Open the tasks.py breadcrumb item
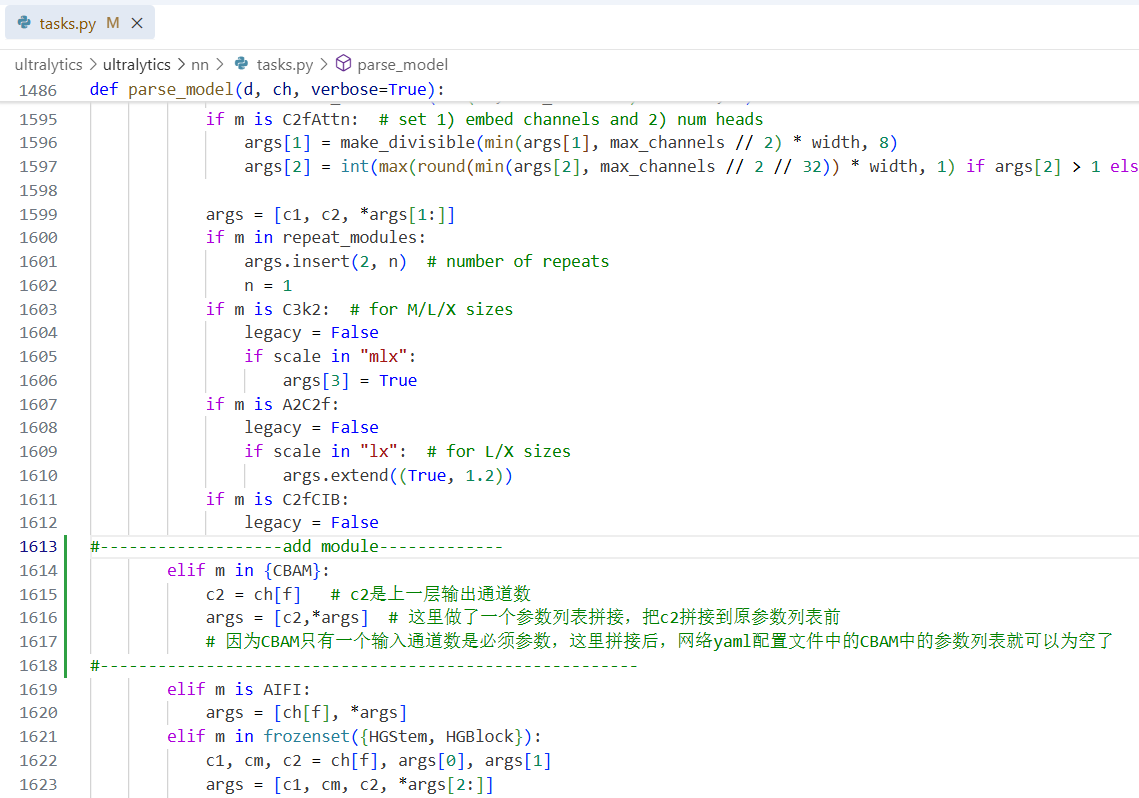 286,63
